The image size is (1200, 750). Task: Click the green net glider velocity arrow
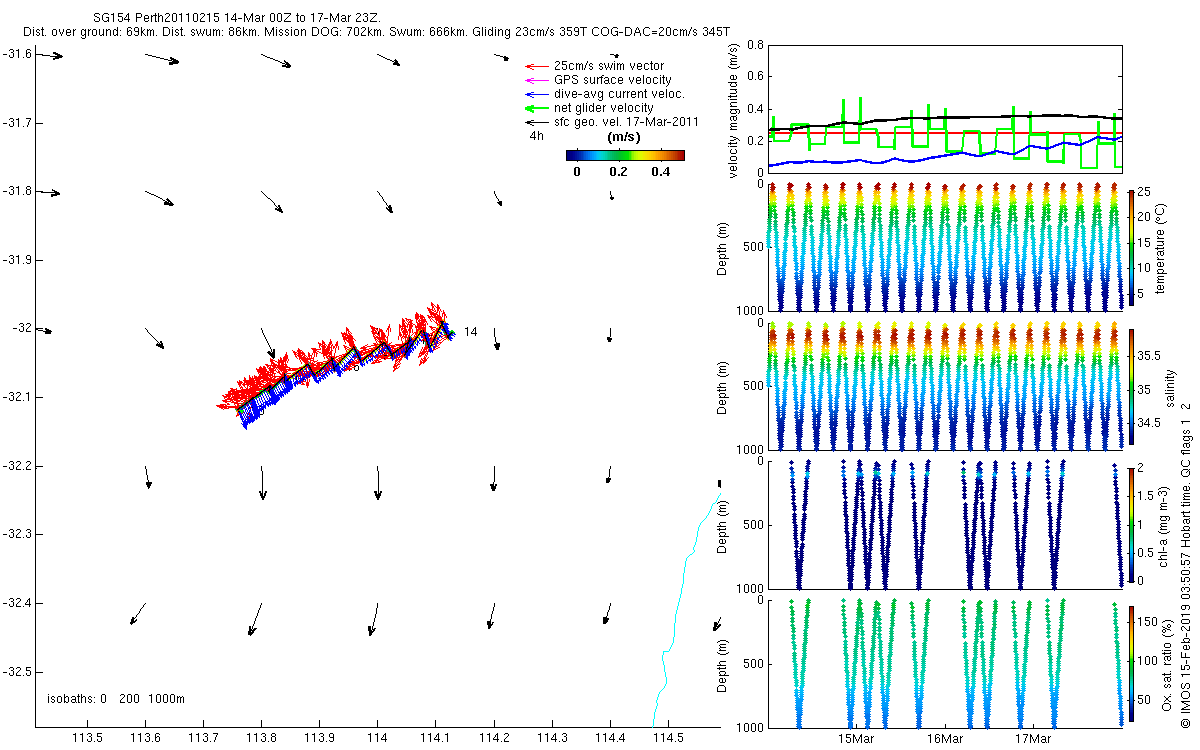coord(538,108)
